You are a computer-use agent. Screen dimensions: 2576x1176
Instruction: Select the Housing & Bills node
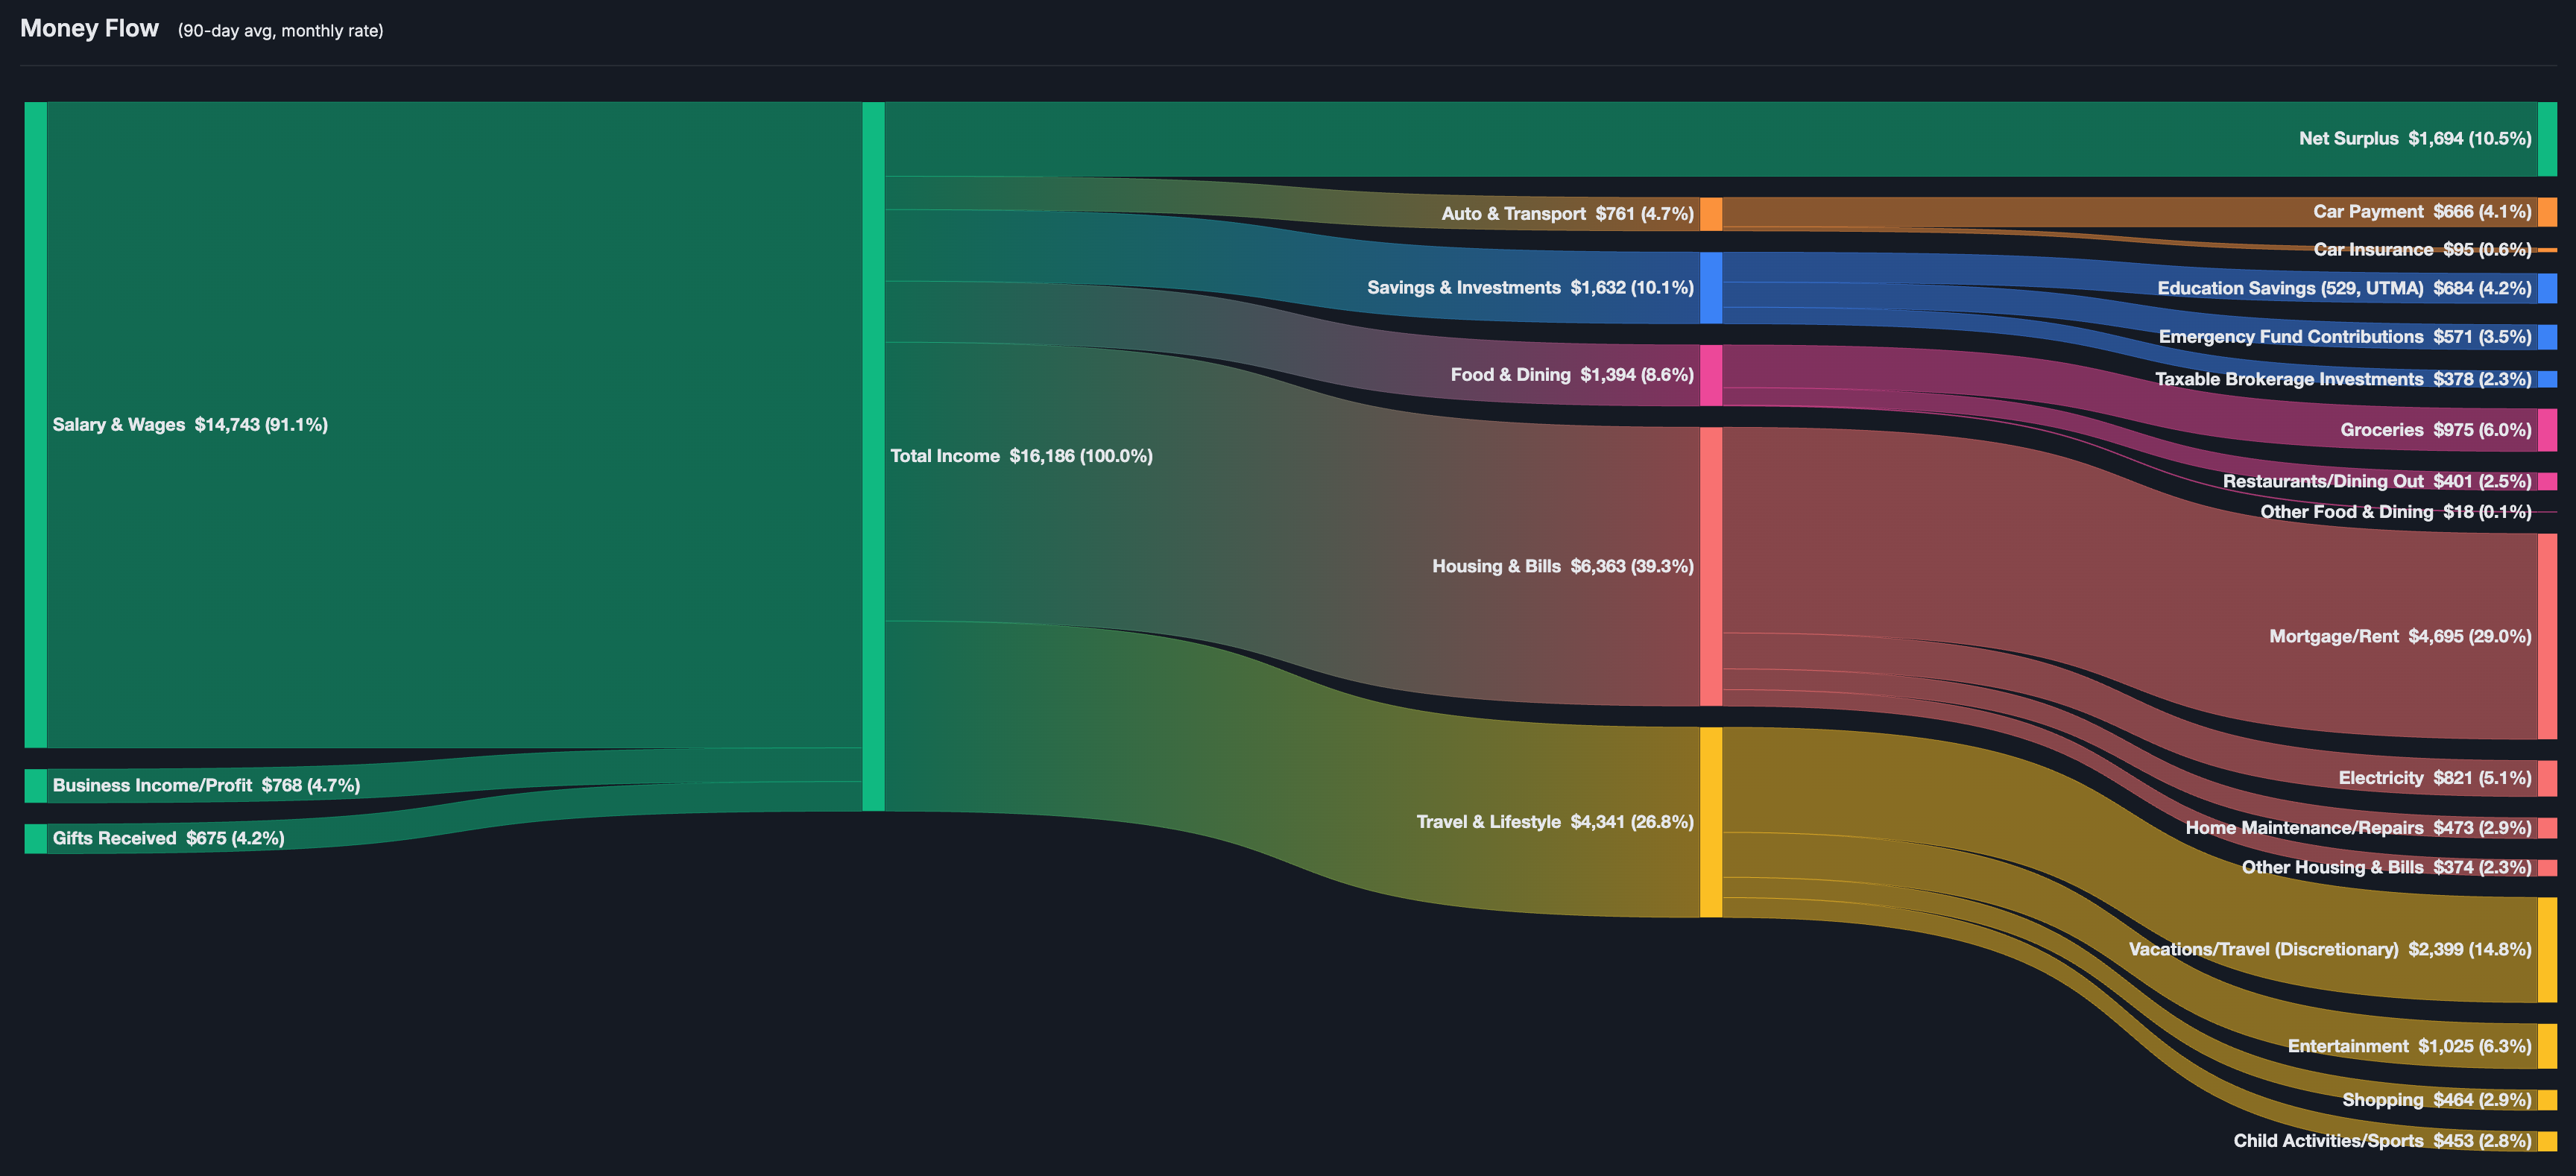click(x=1709, y=565)
